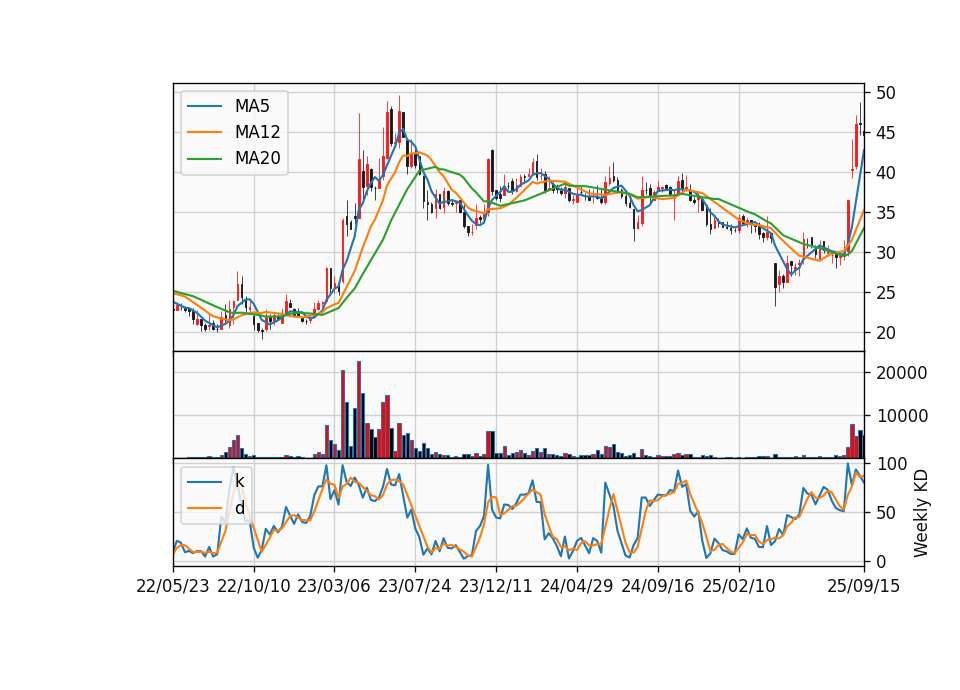Image resolution: width=960 pixels, height=690 pixels.
Task: Click the KD axis value 100
Action: pyautogui.click(x=891, y=464)
